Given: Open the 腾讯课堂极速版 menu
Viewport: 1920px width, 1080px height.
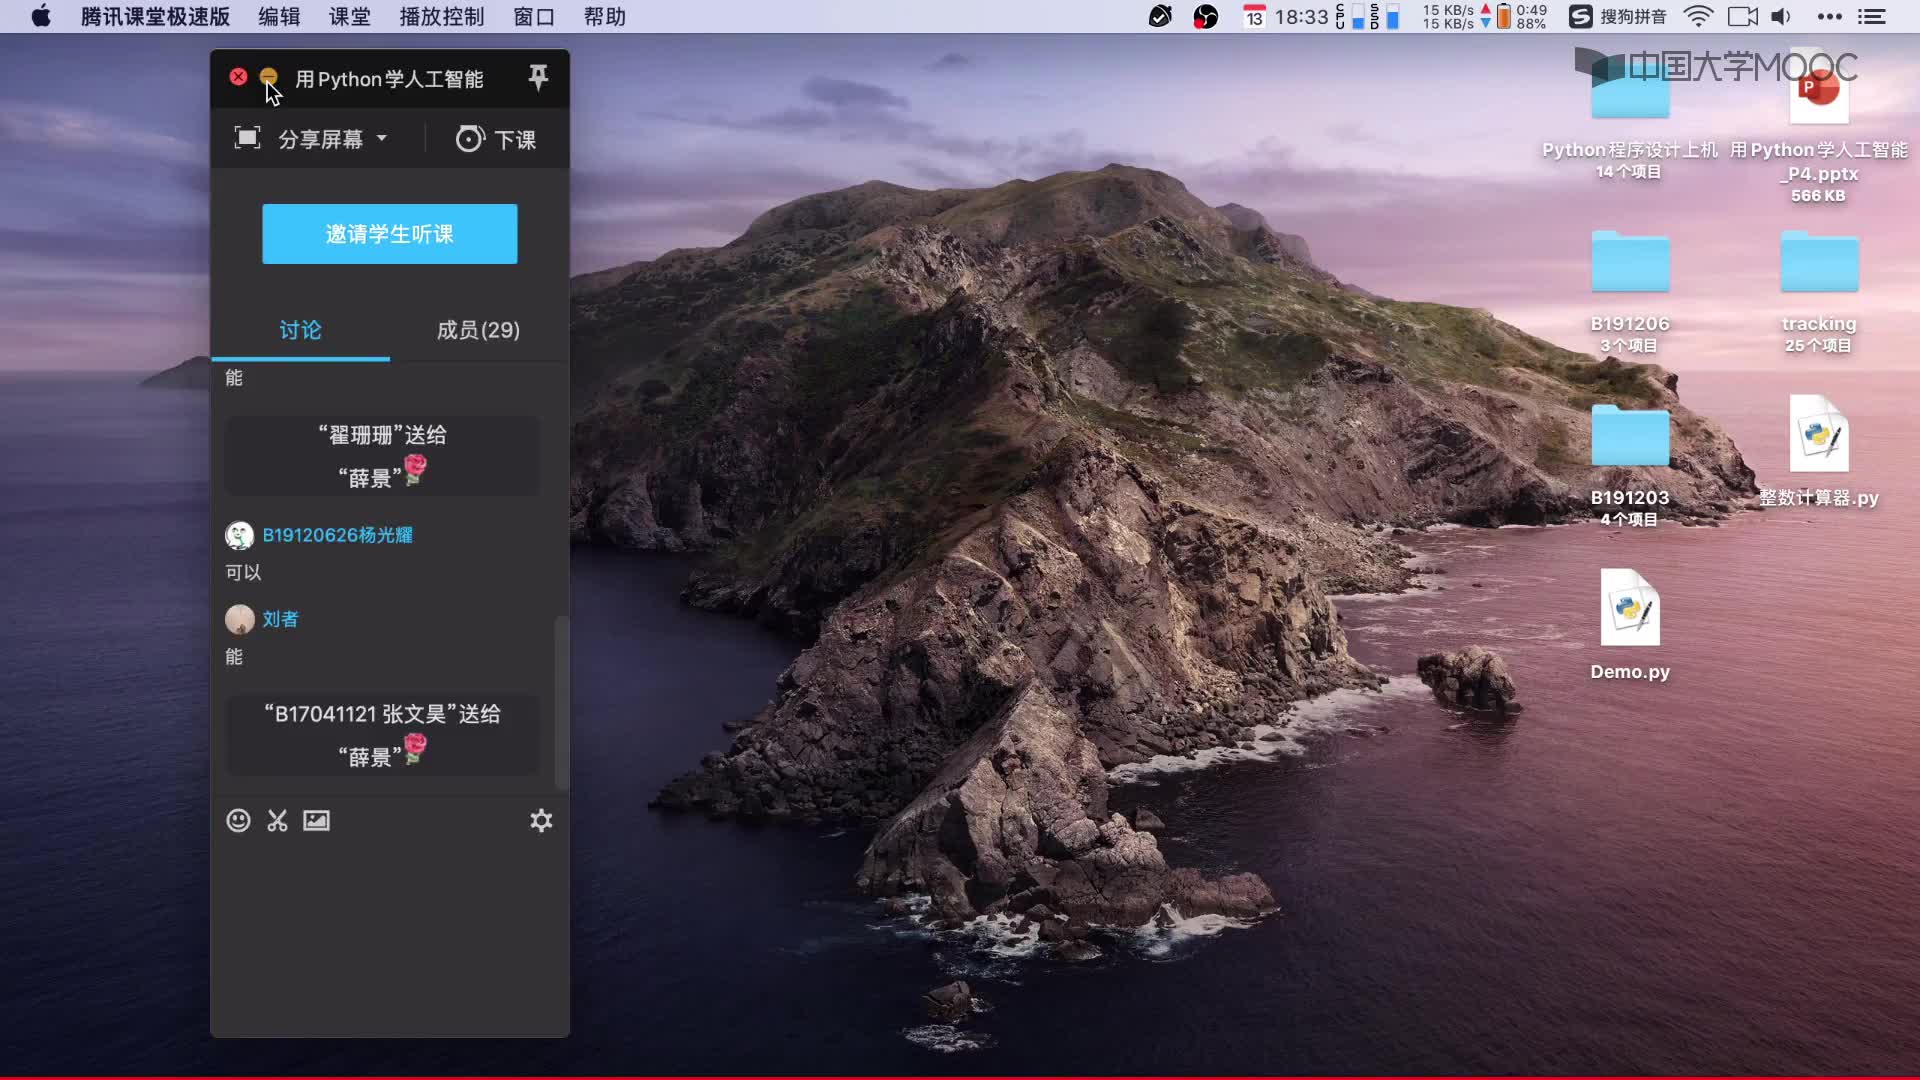Looking at the screenshot, I should 155,17.
